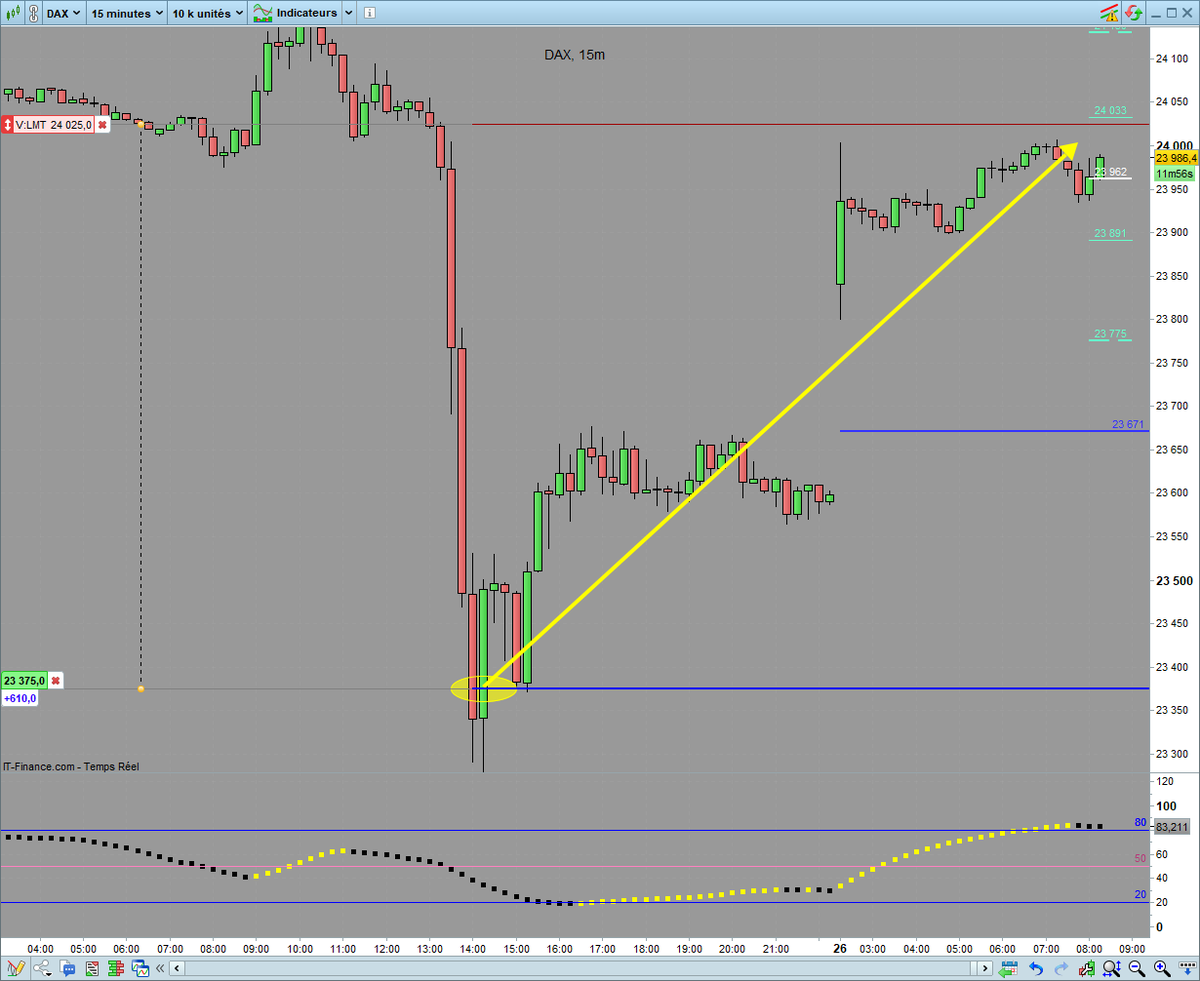Click the scrollbar right arrow

pyautogui.click(x=987, y=968)
